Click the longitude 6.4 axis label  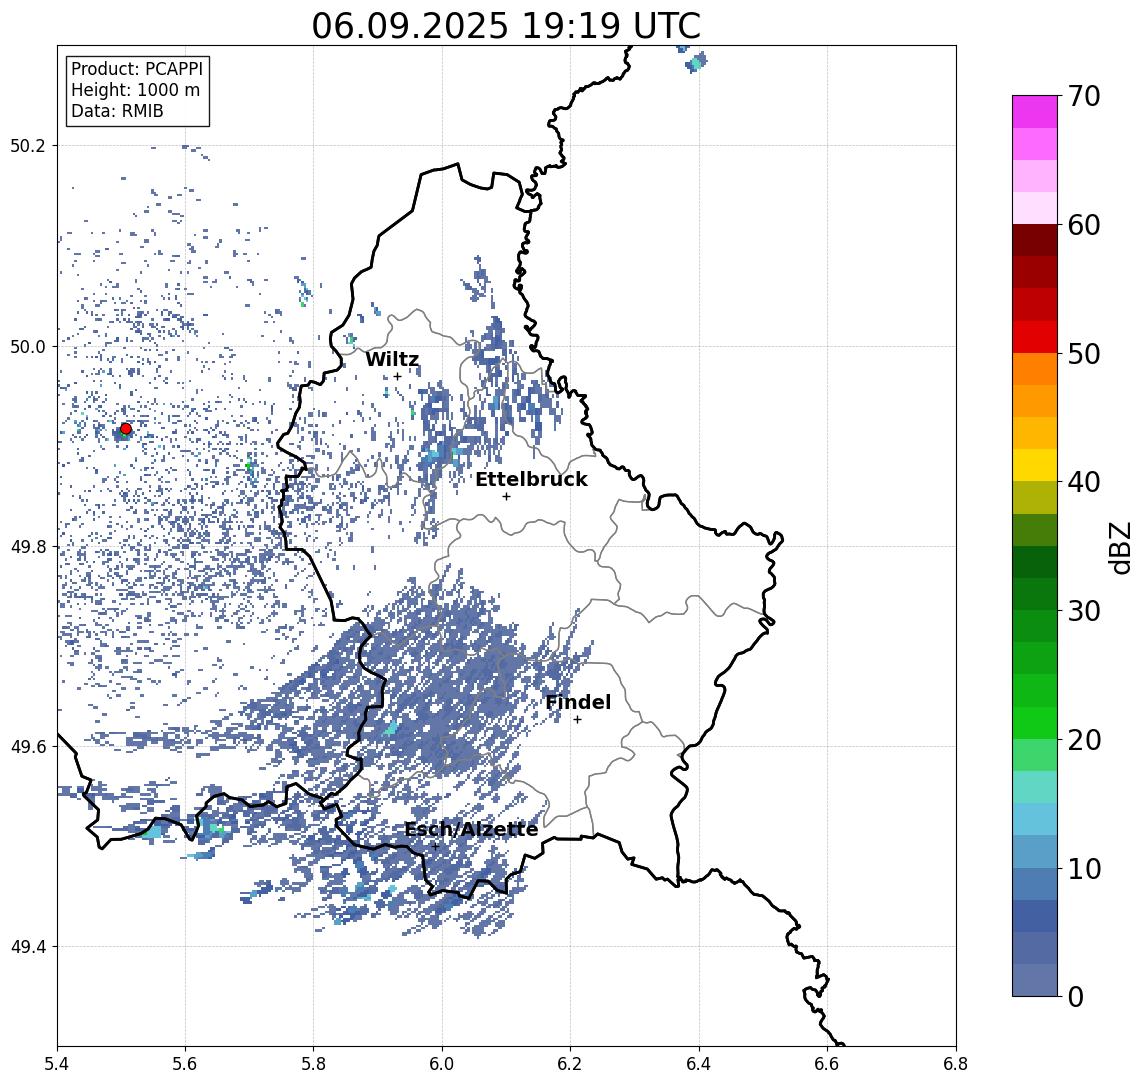[x=699, y=1063]
